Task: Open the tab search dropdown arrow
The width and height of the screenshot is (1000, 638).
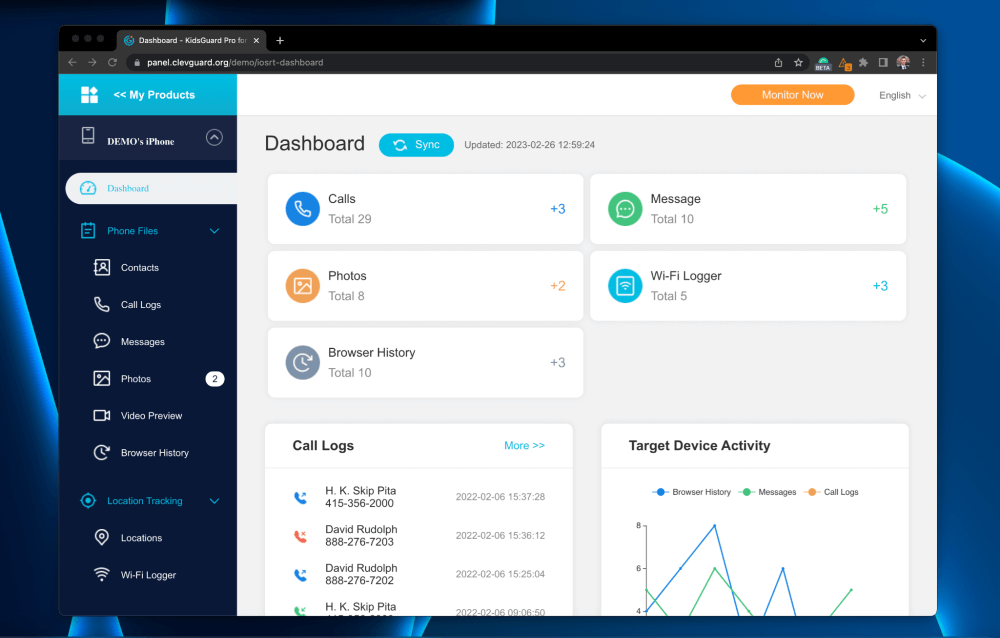Action: click(x=923, y=40)
